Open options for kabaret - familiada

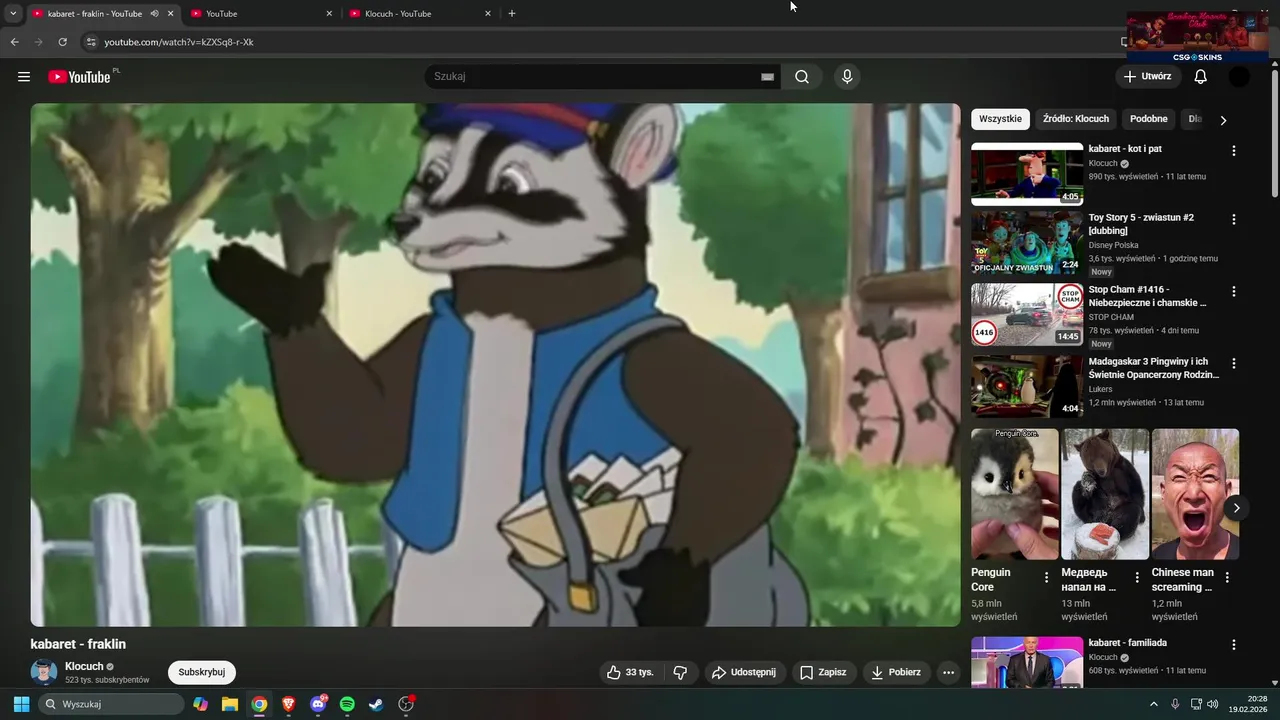pos(1233,645)
